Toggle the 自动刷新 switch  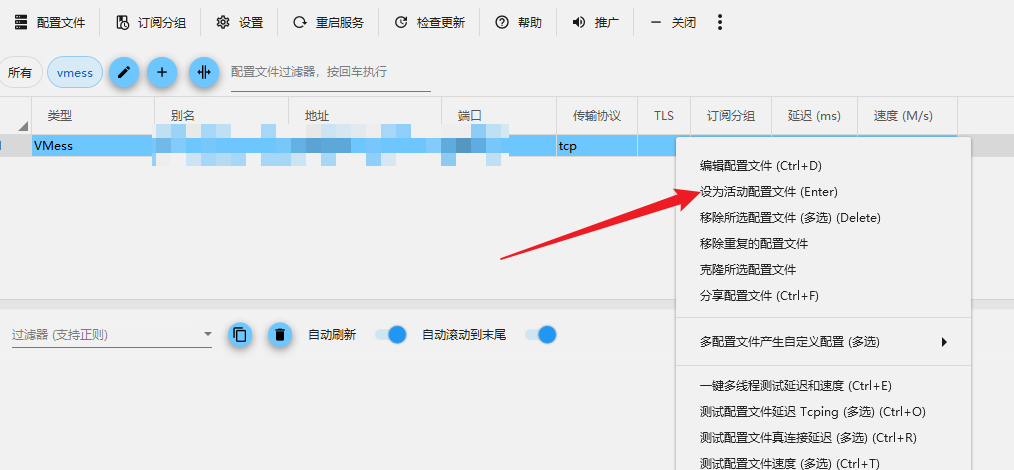391,334
